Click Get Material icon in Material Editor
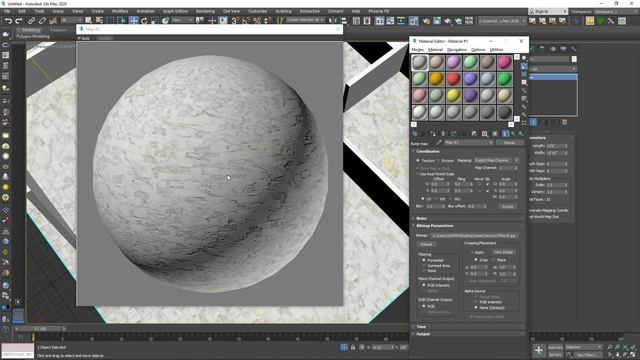This screenshot has height=360, width=640. click(415, 133)
